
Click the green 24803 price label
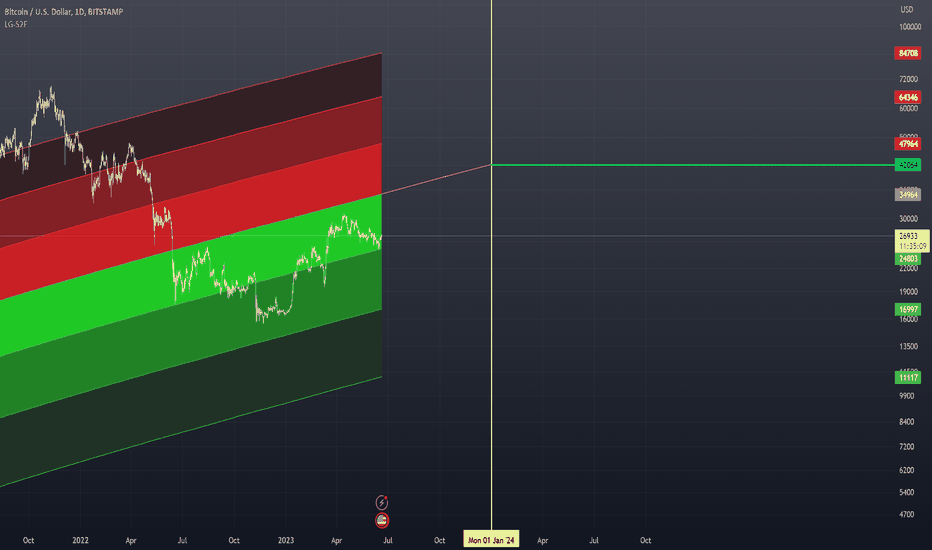(x=908, y=259)
